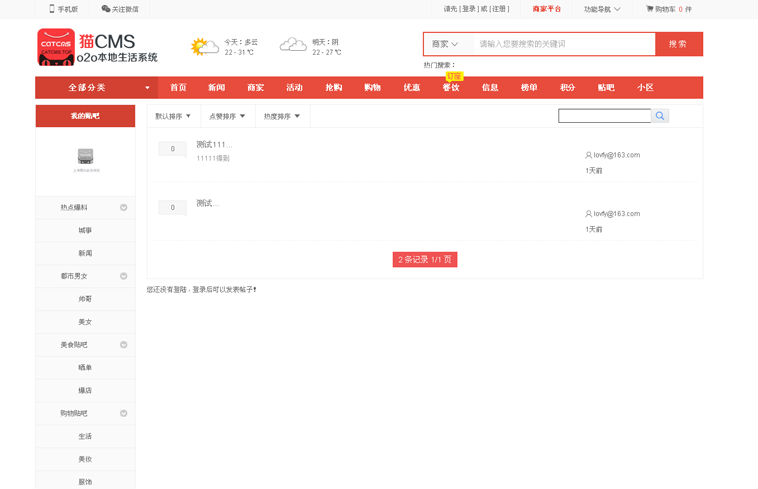Click the like count 0 of first post
Screen dimensions: 758x489
[173, 149]
